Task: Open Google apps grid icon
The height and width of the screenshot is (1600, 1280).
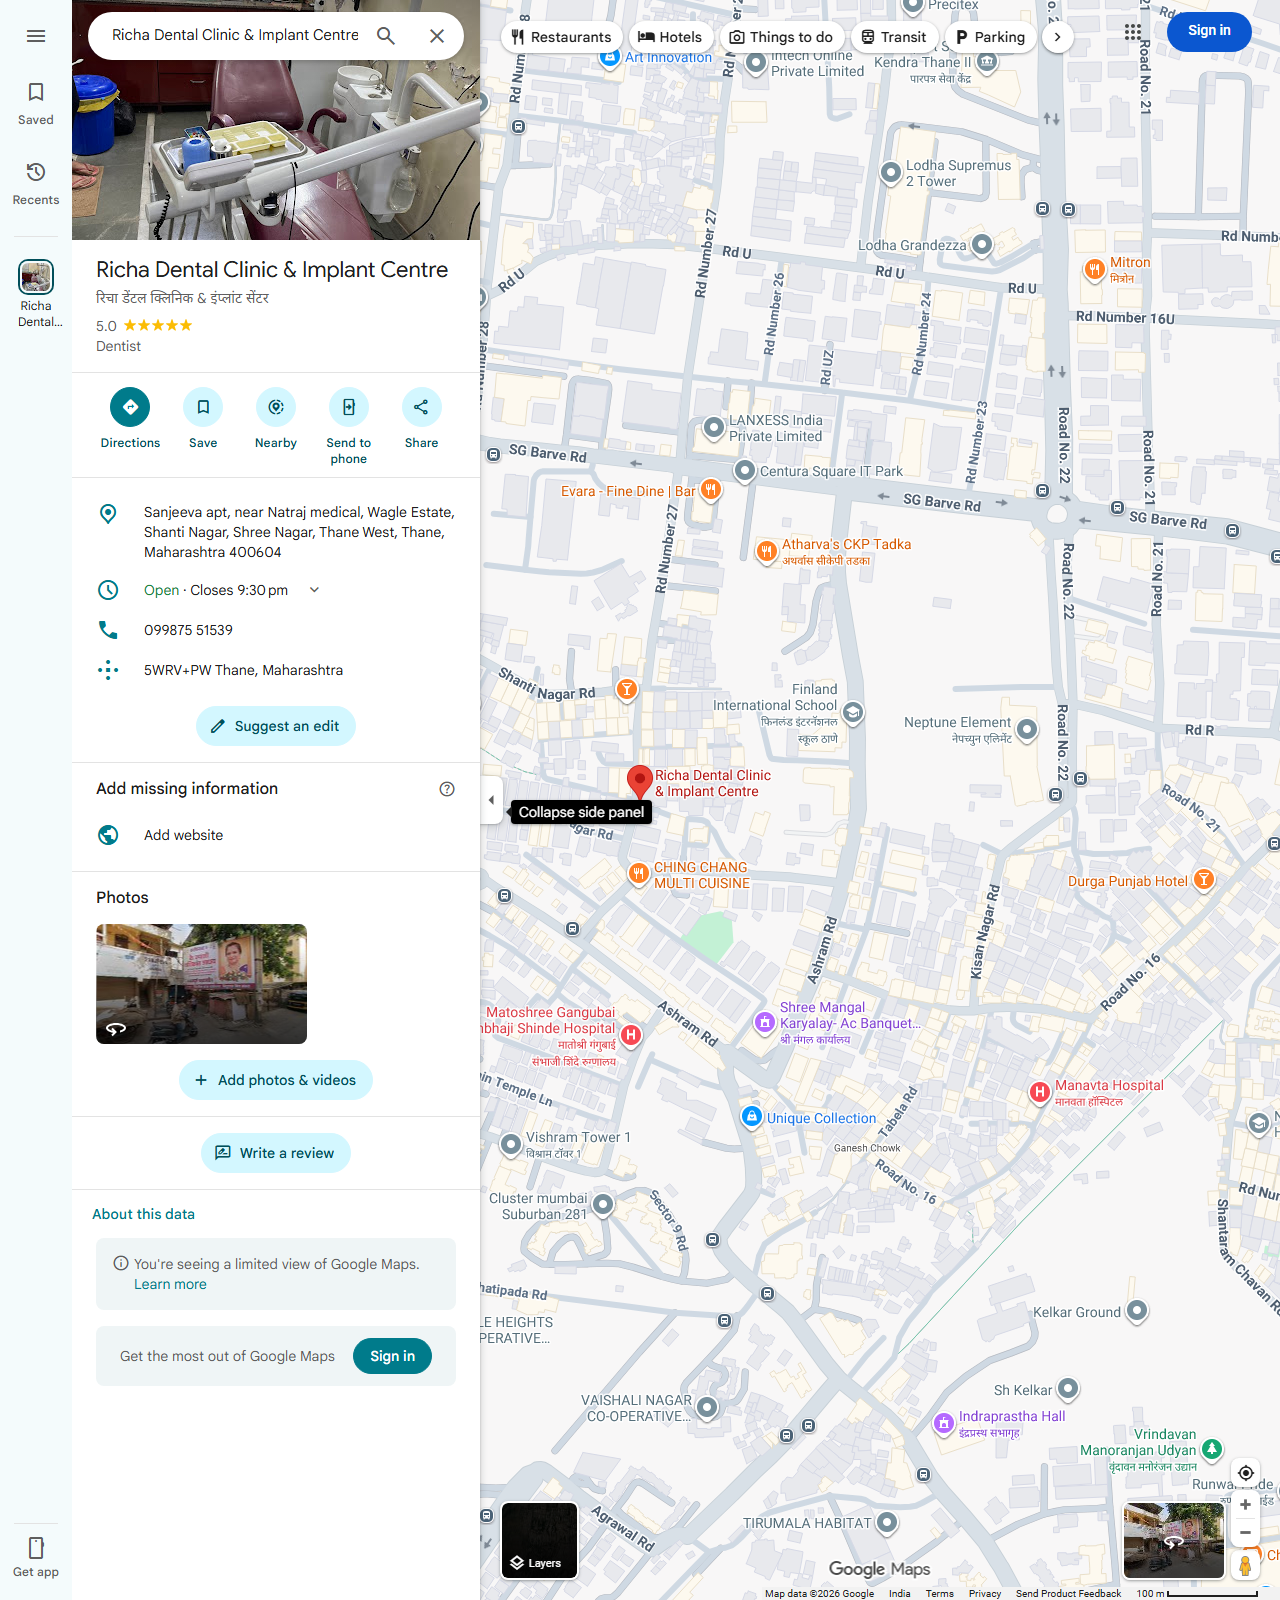Action: click(x=1133, y=32)
